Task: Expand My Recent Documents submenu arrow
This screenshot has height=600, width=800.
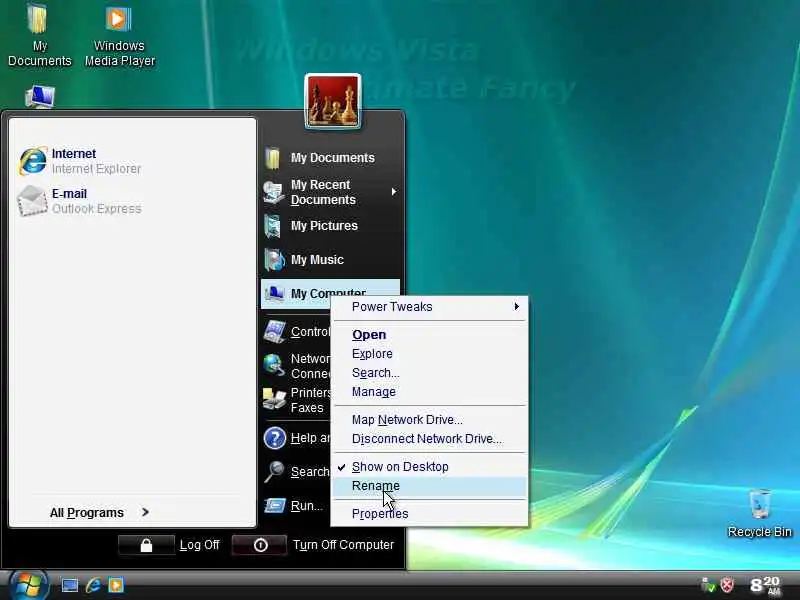Action: pos(393,192)
